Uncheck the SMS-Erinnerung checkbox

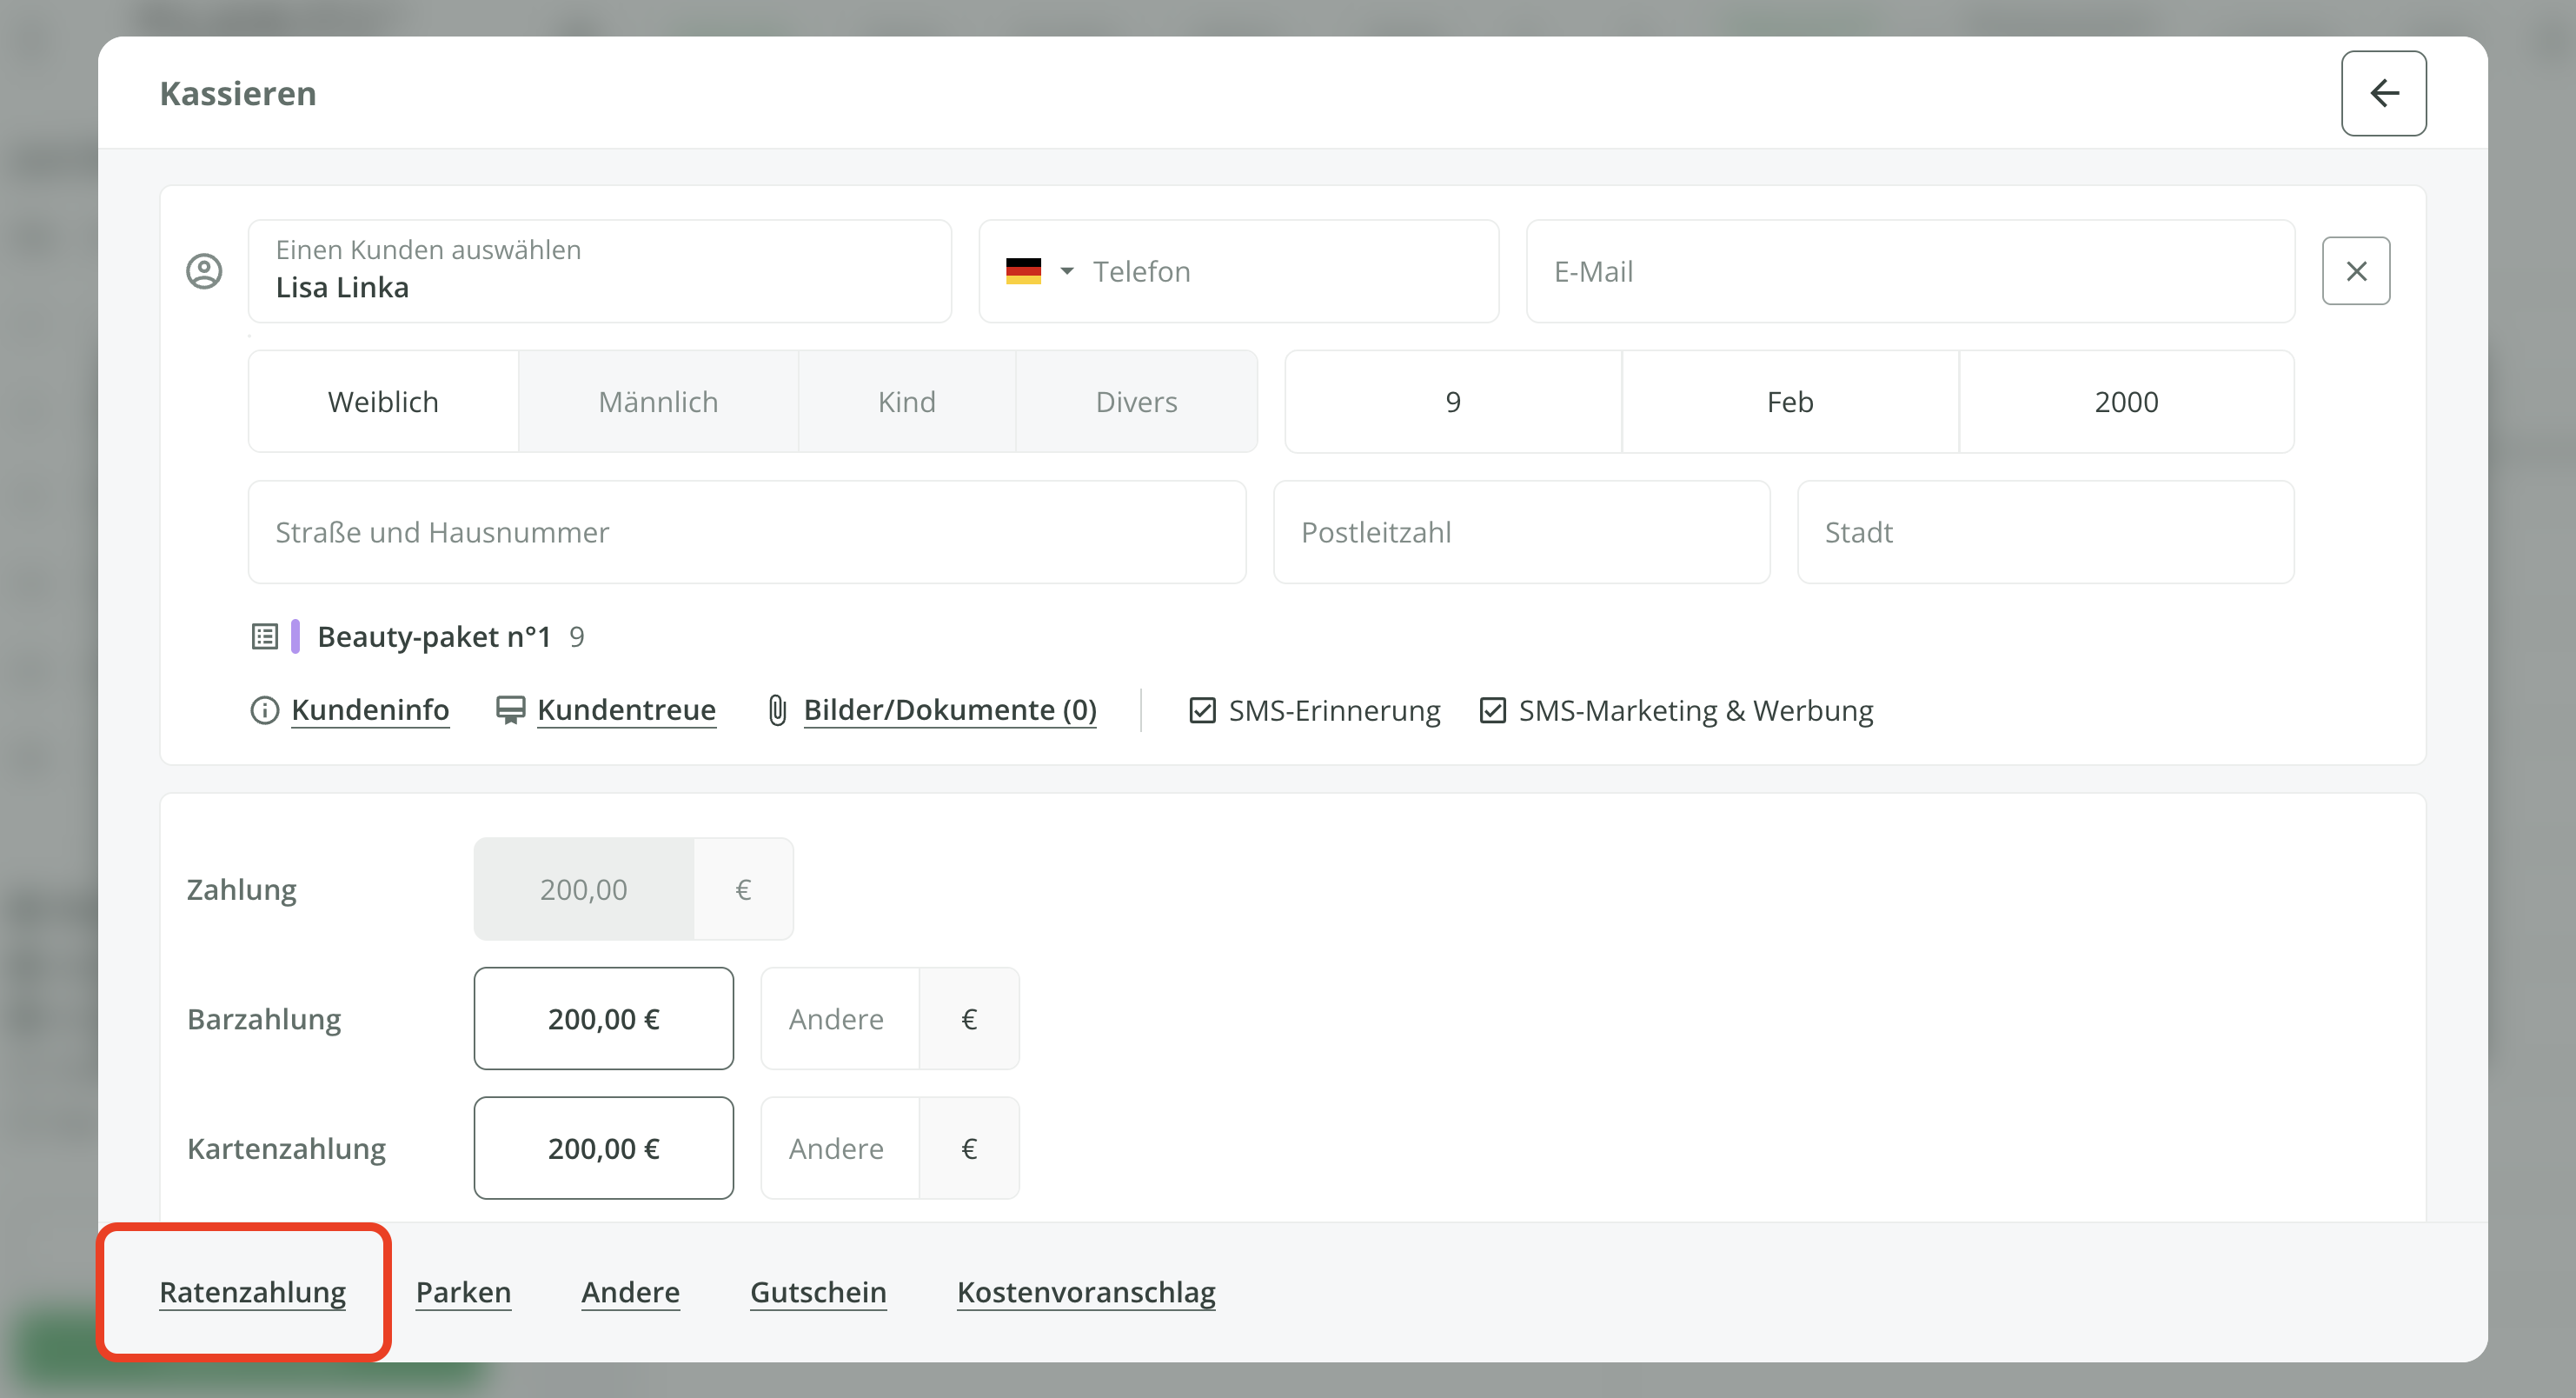coord(1202,710)
